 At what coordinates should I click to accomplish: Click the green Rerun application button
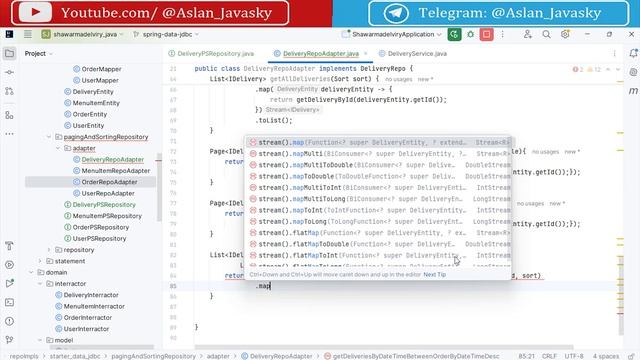(x=454, y=34)
